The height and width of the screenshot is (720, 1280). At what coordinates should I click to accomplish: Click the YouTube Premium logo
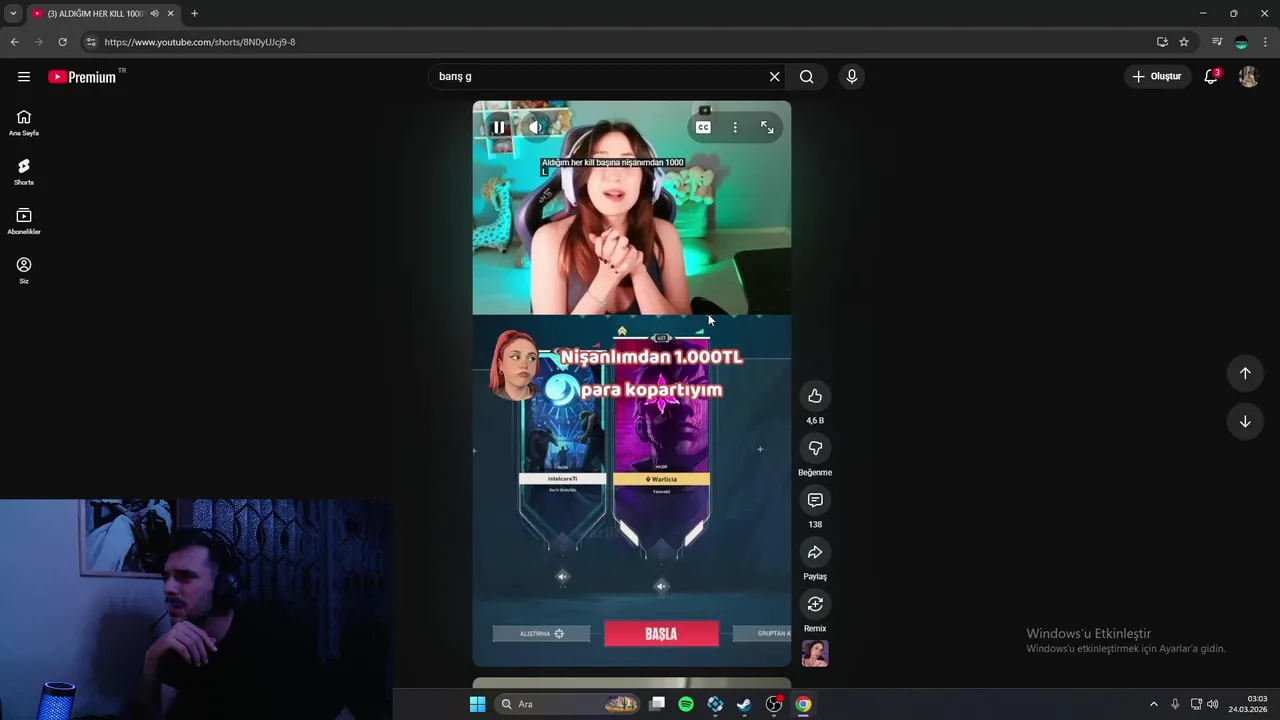click(82, 77)
